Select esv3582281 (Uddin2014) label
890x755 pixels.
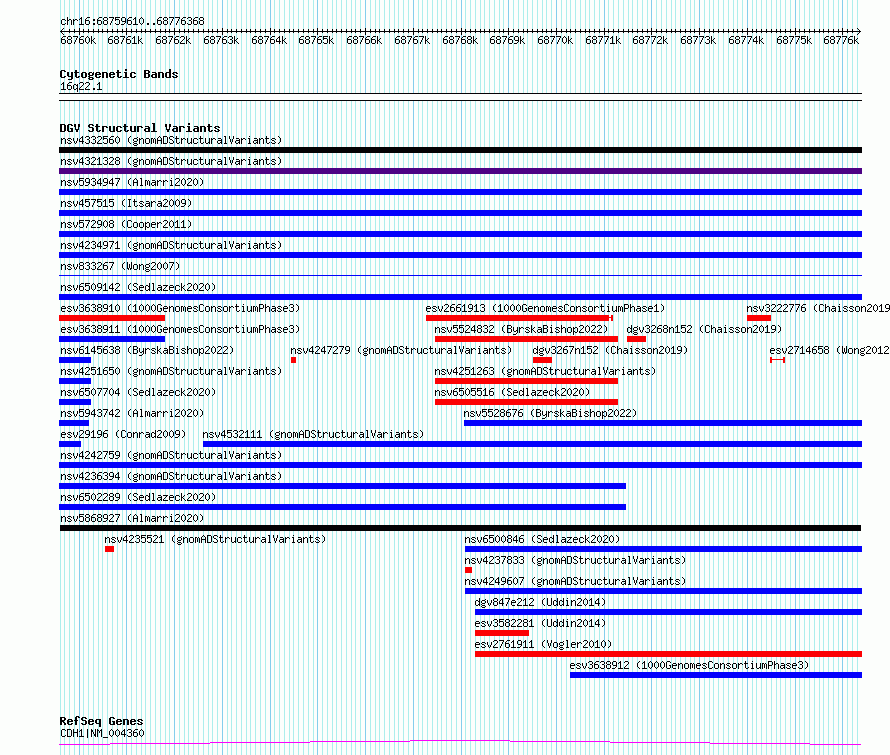pos(540,623)
